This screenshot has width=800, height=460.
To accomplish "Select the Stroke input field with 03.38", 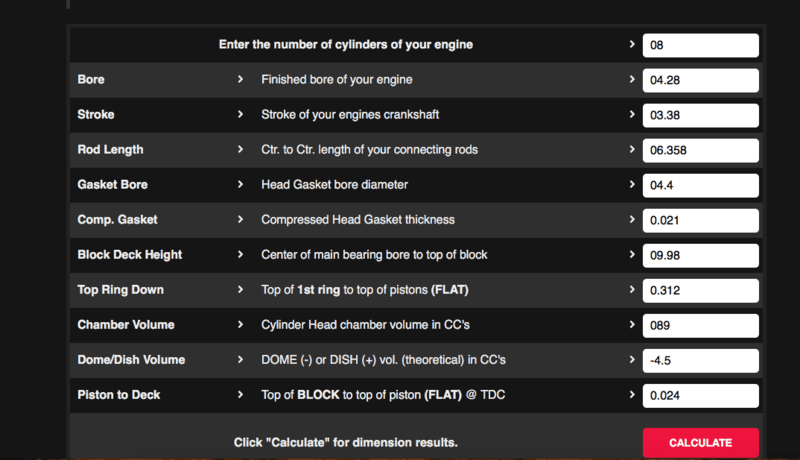I will click(700, 115).
